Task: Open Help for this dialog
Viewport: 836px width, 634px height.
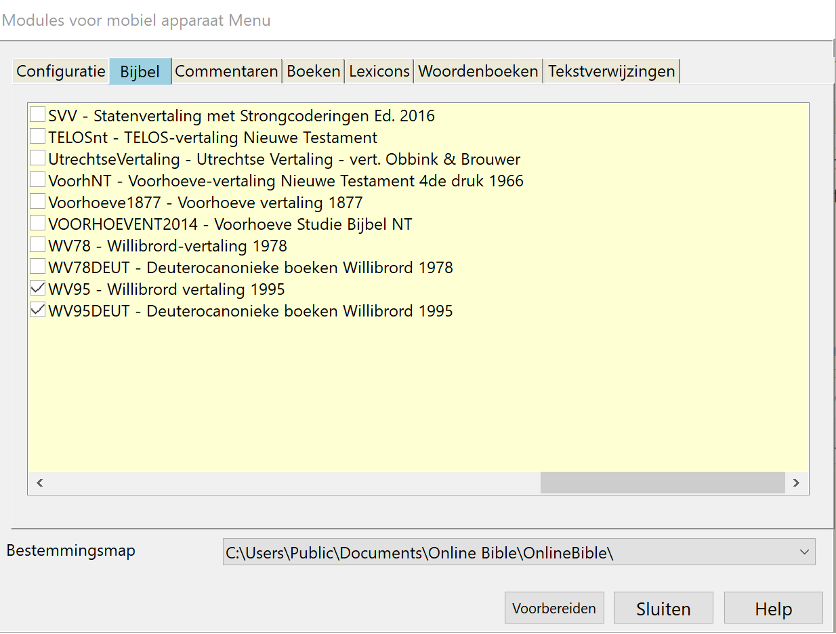Action: pyautogui.click(x=773, y=608)
